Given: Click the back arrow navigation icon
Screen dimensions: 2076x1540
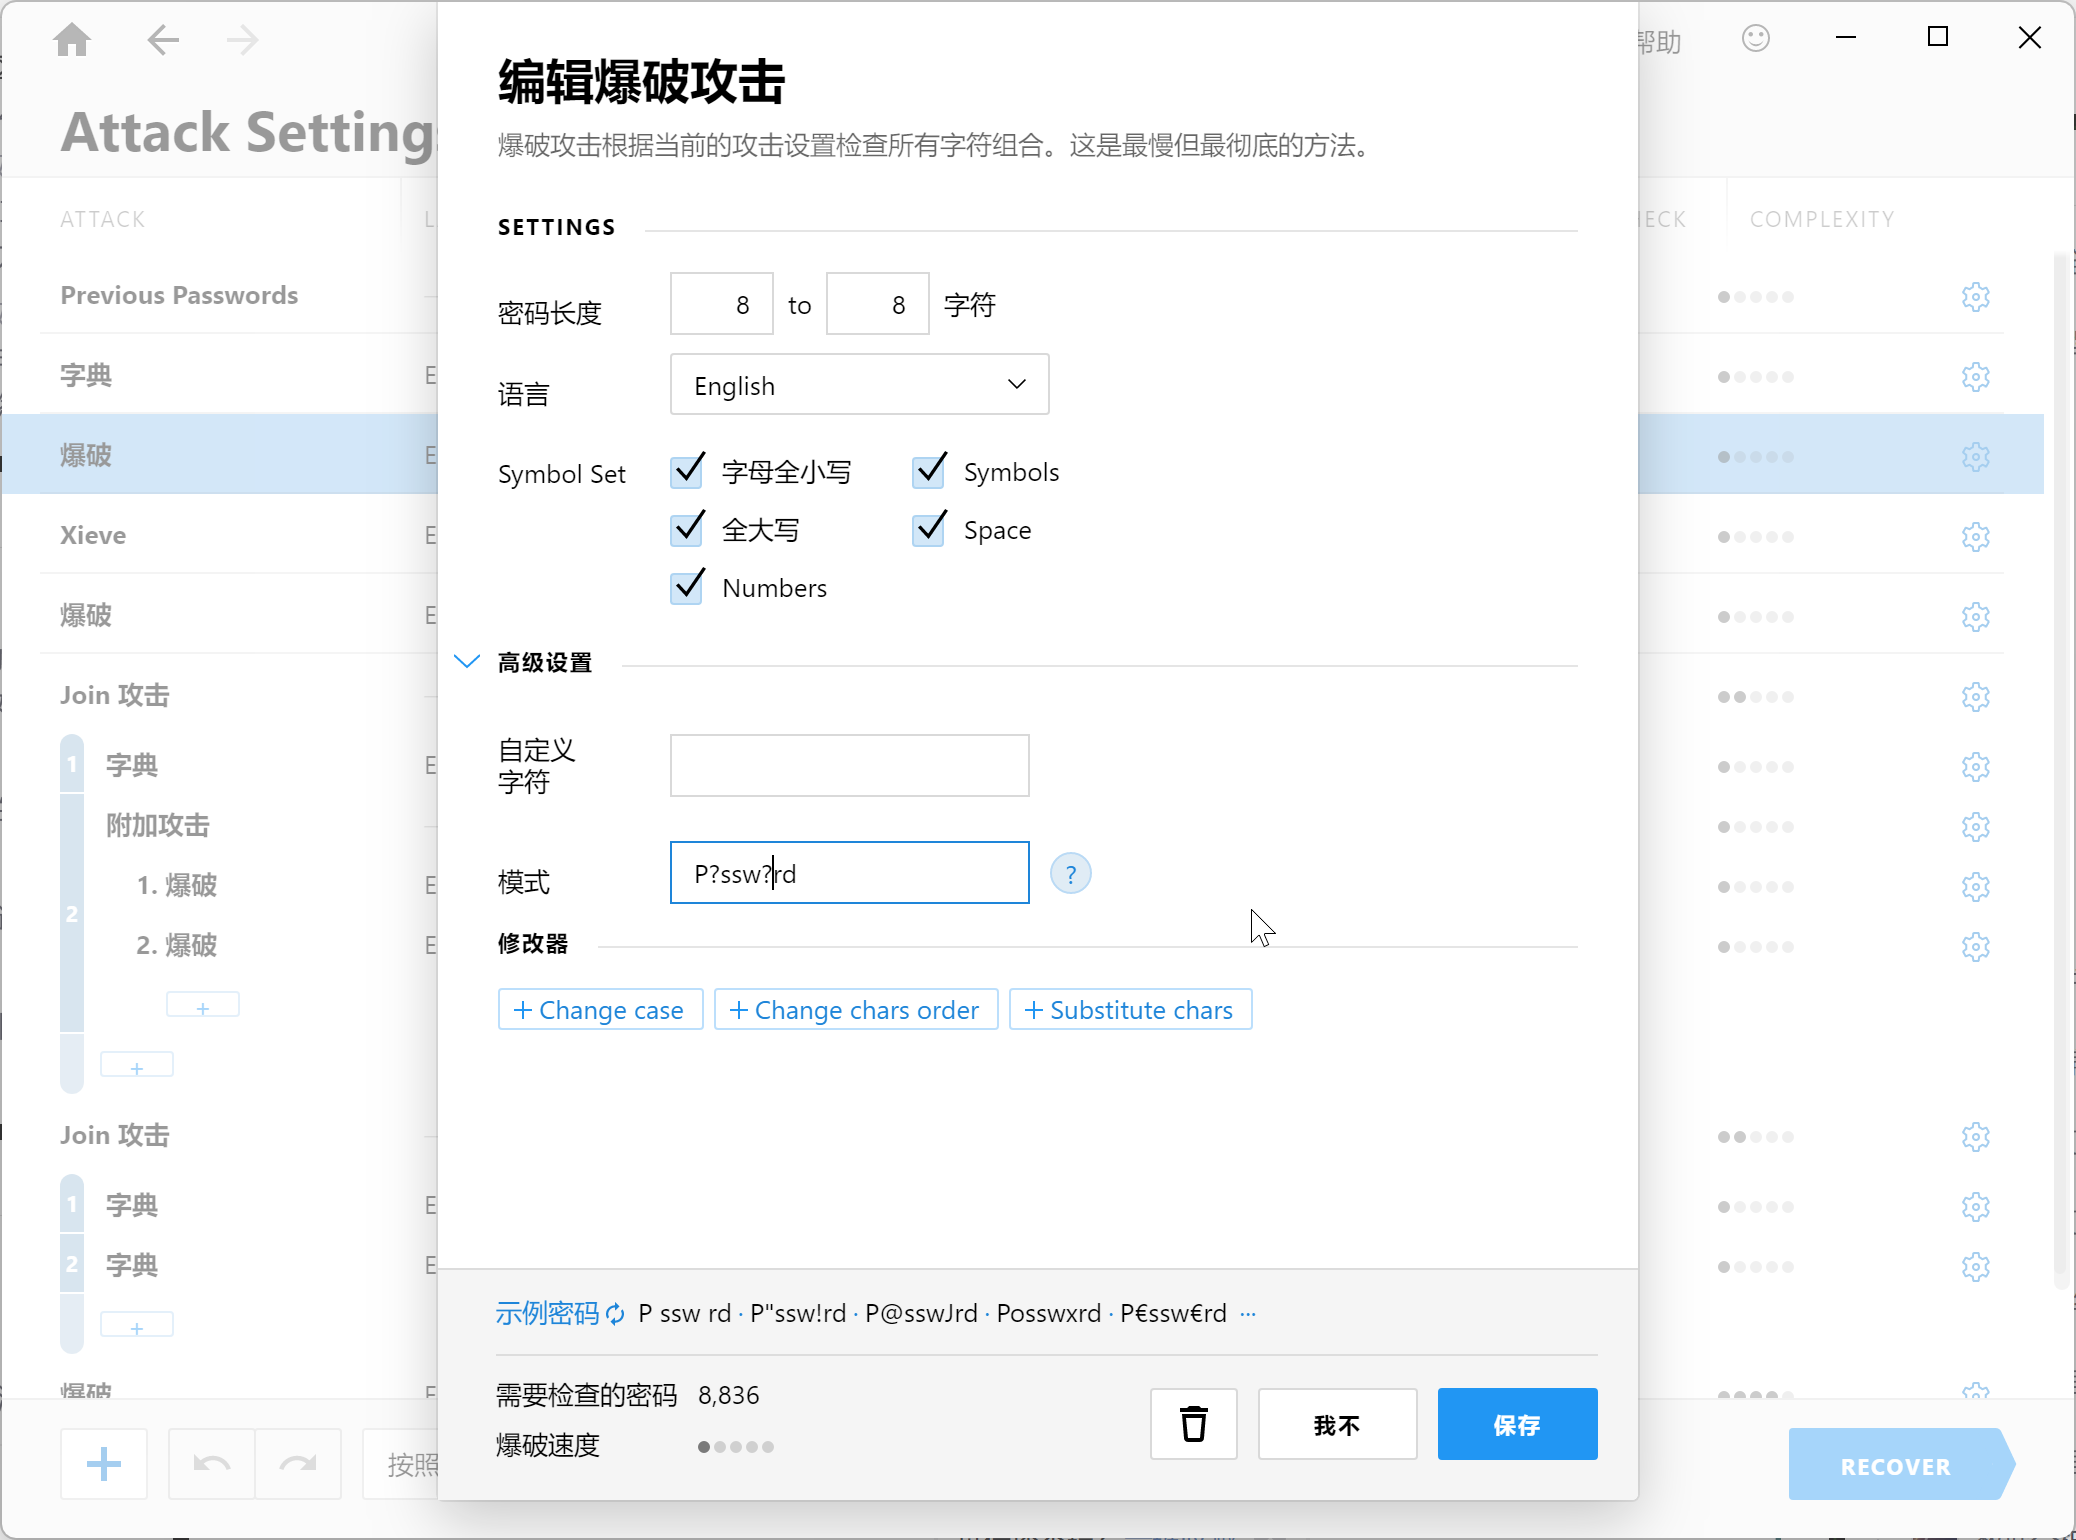Looking at the screenshot, I should point(162,41).
